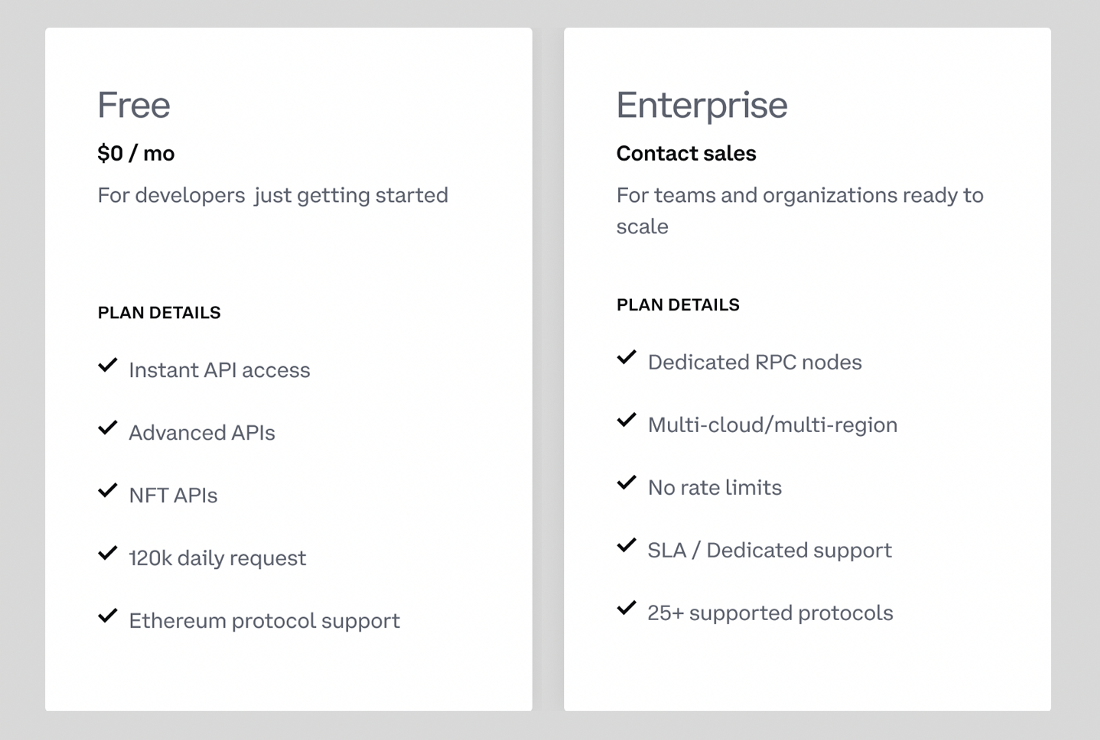This screenshot has width=1100, height=740.
Task: Select the Advanced APIs feature text
Action: pos(201,432)
